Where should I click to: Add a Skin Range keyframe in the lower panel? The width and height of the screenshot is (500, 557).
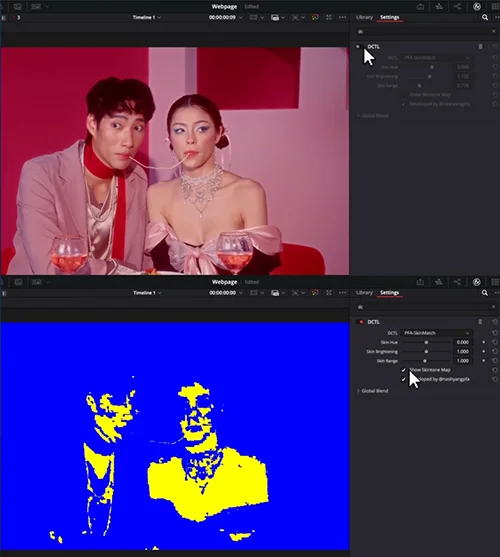pos(484,361)
